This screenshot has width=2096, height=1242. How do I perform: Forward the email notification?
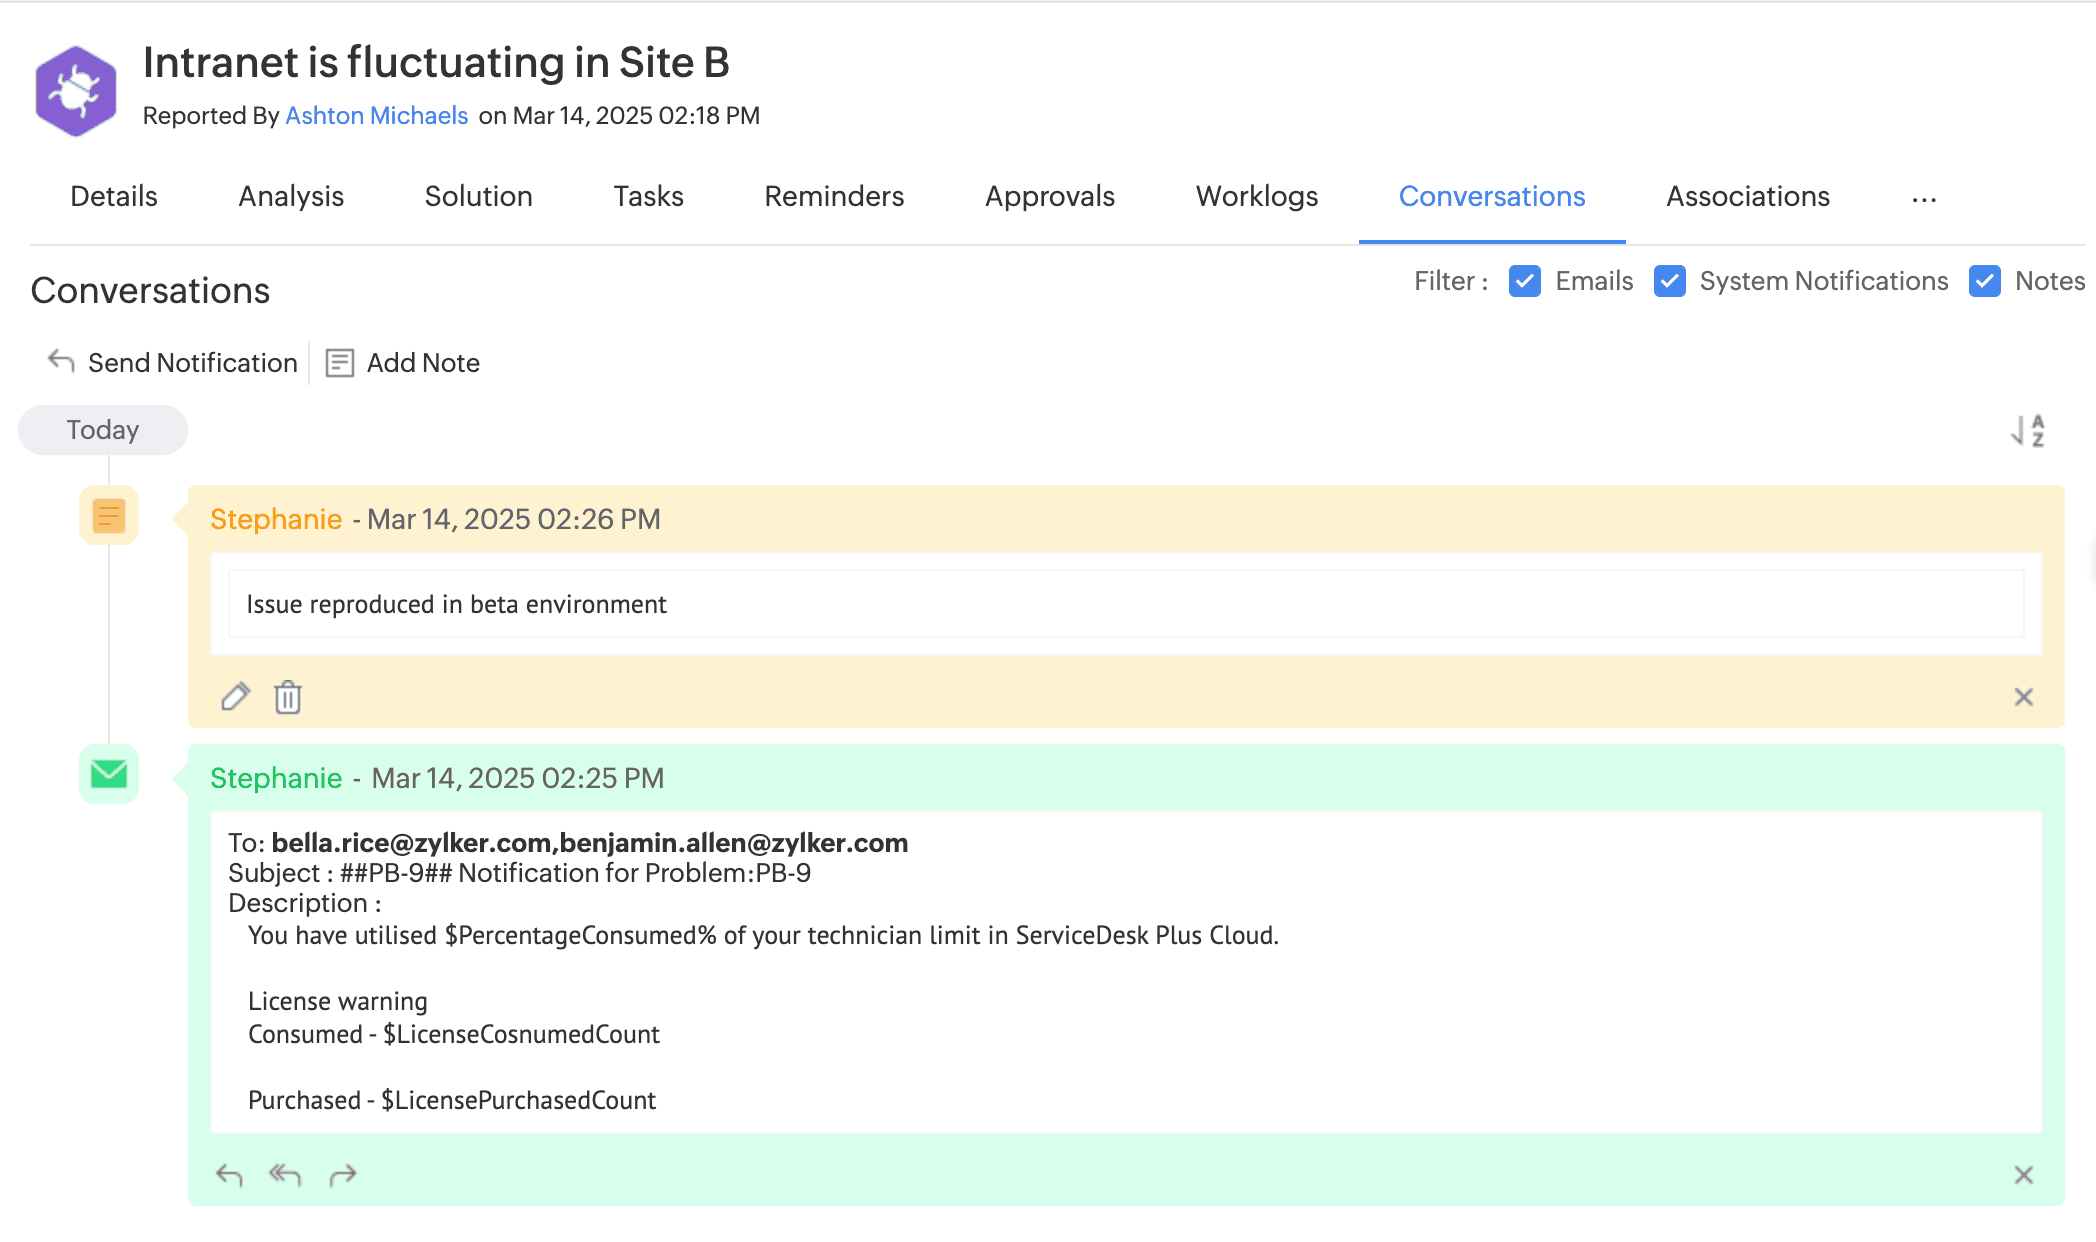343,1174
